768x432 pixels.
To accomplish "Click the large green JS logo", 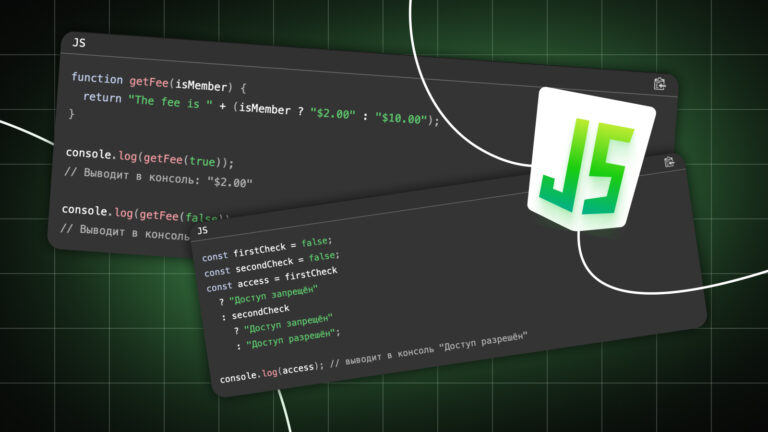I will [x=591, y=159].
